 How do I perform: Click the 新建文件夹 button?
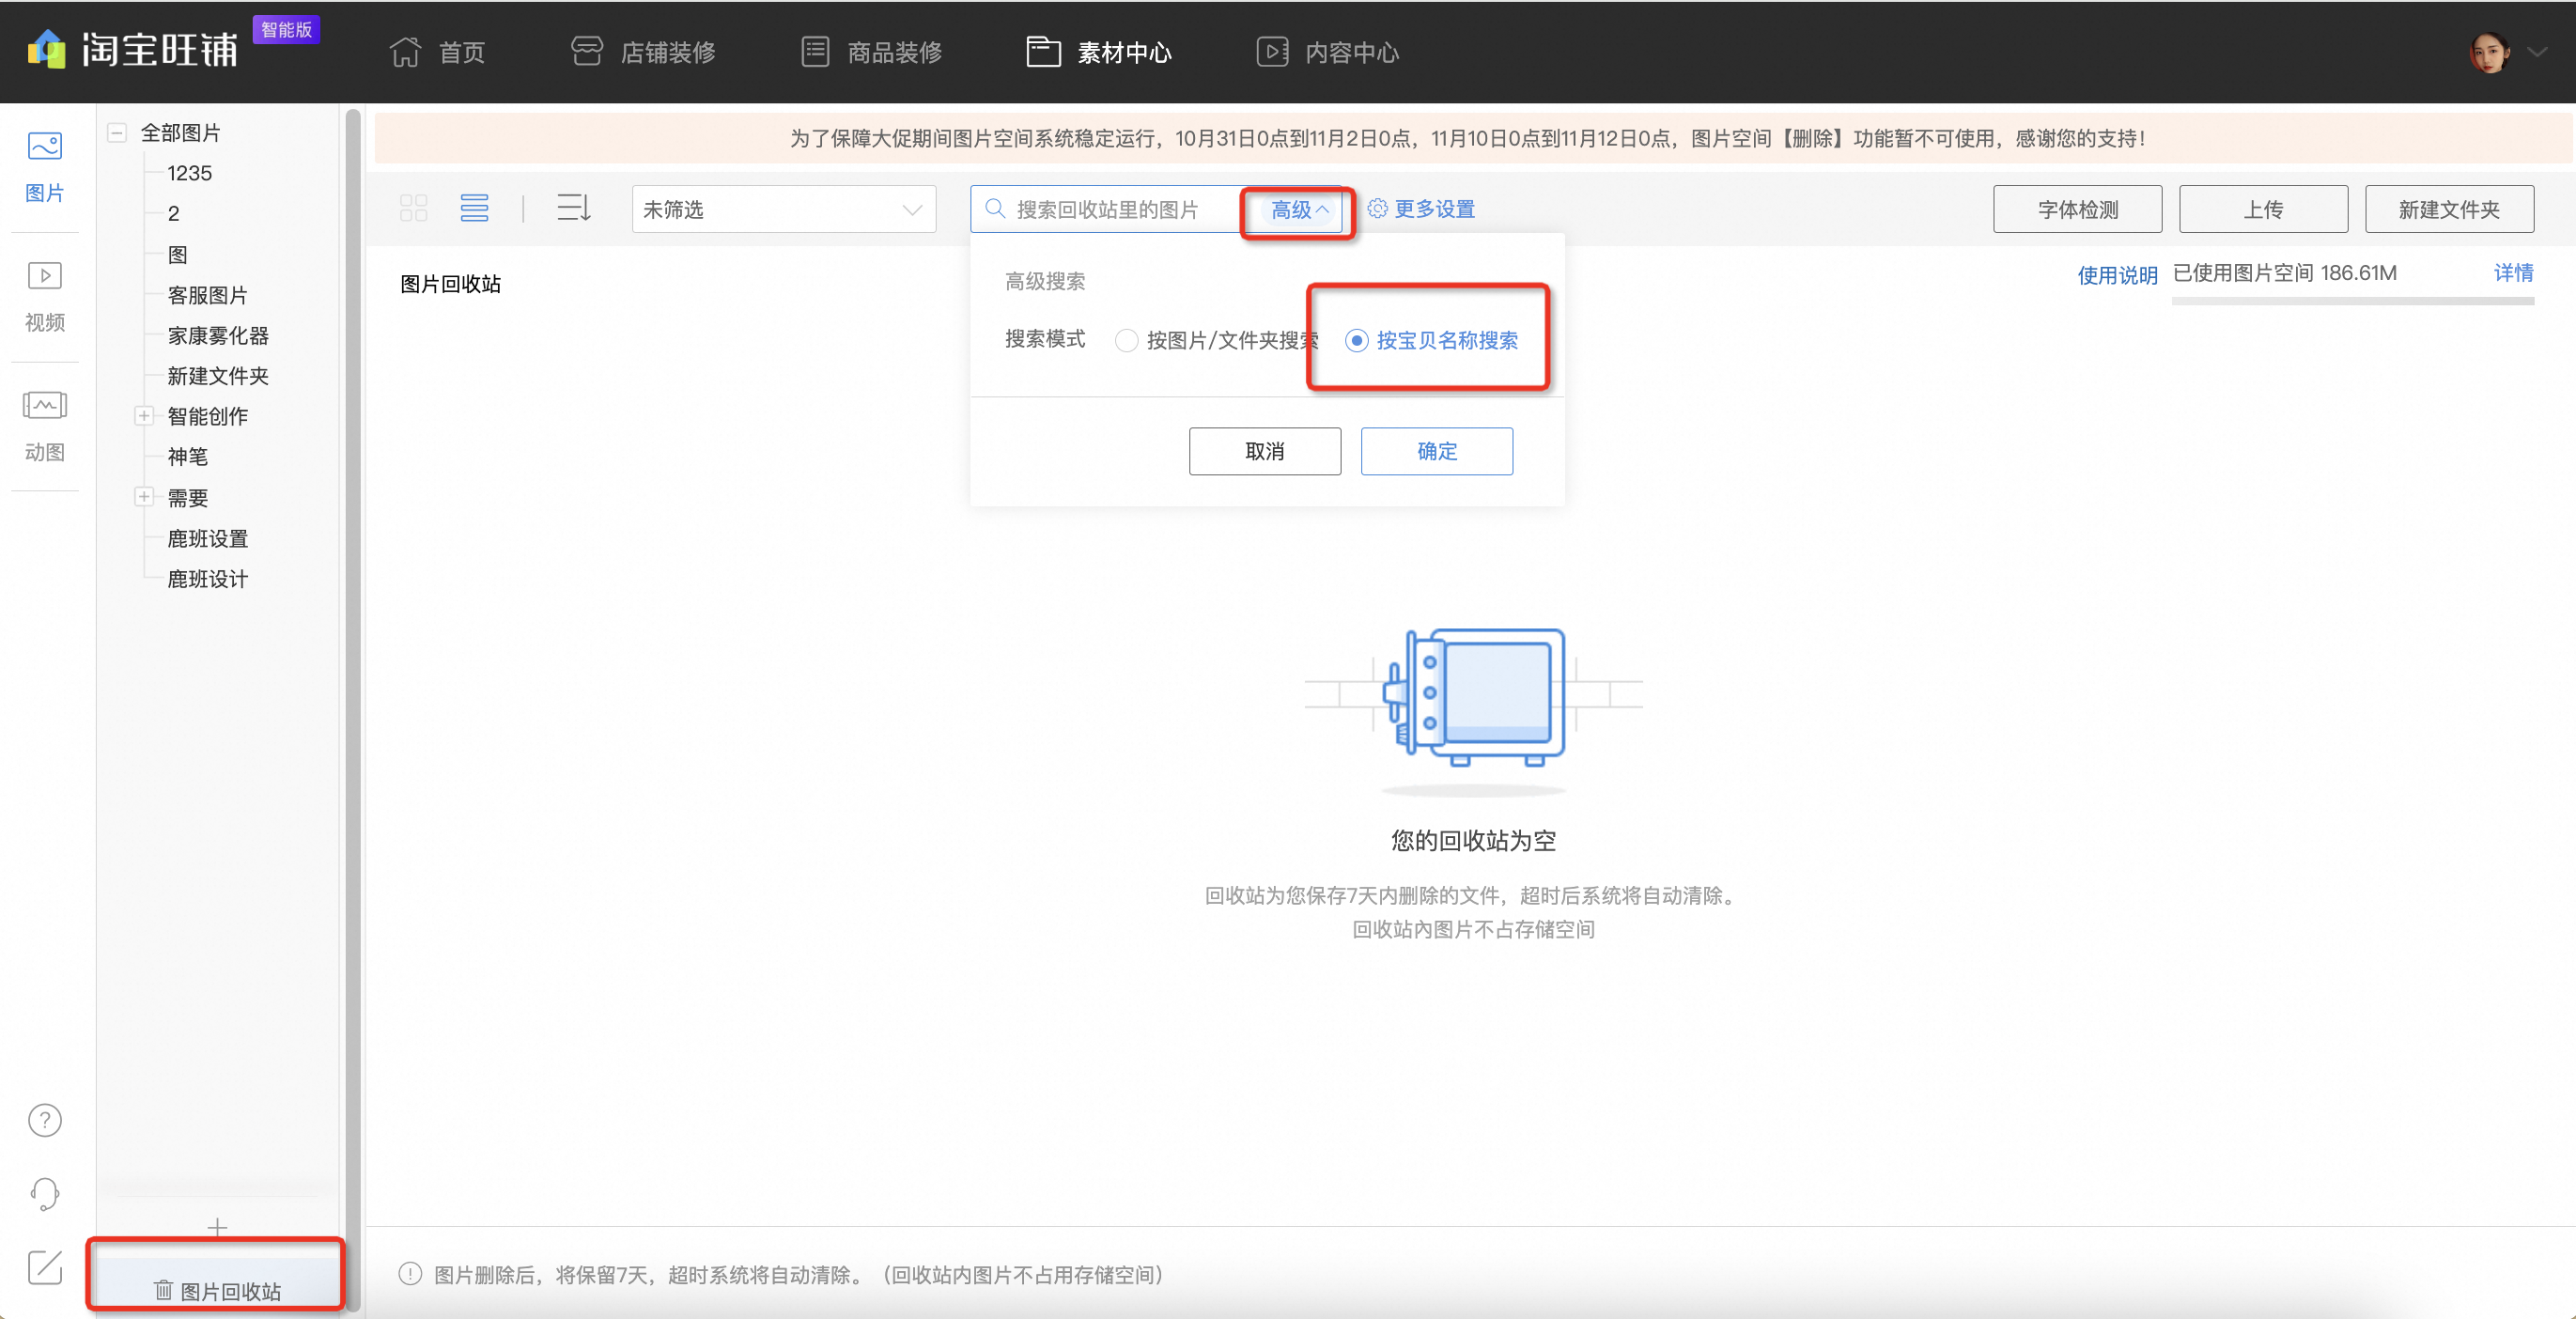coord(2449,209)
